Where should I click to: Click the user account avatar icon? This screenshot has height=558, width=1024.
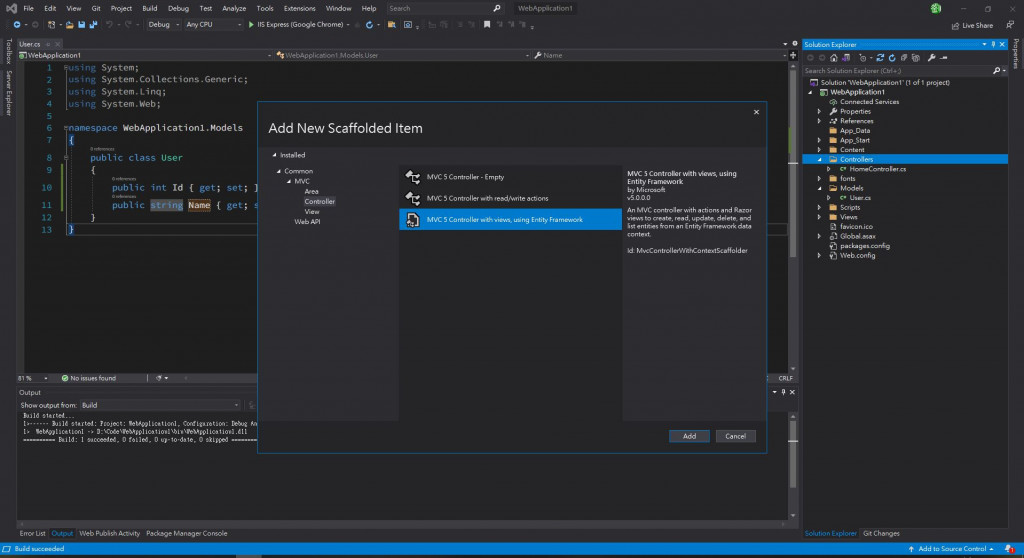coord(936,8)
